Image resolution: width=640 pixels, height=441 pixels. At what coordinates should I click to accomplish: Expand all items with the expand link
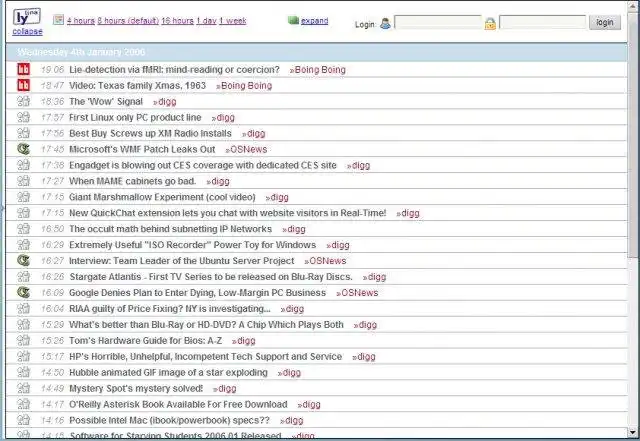tap(314, 20)
